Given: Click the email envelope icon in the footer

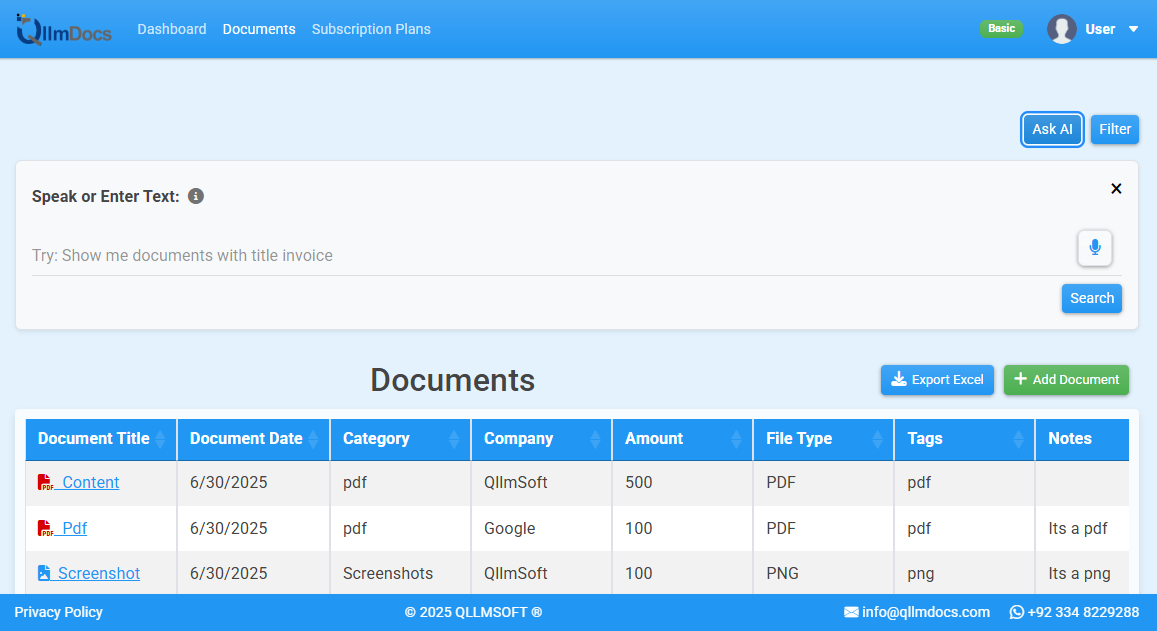Looking at the screenshot, I should (x=852, y=612).
